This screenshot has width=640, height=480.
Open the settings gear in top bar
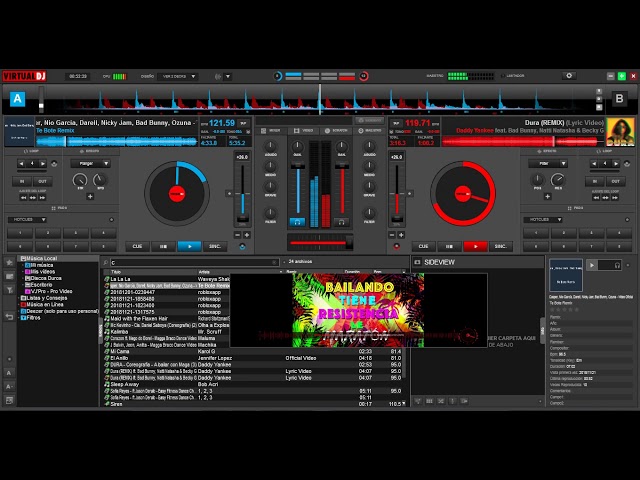(569, 76)
